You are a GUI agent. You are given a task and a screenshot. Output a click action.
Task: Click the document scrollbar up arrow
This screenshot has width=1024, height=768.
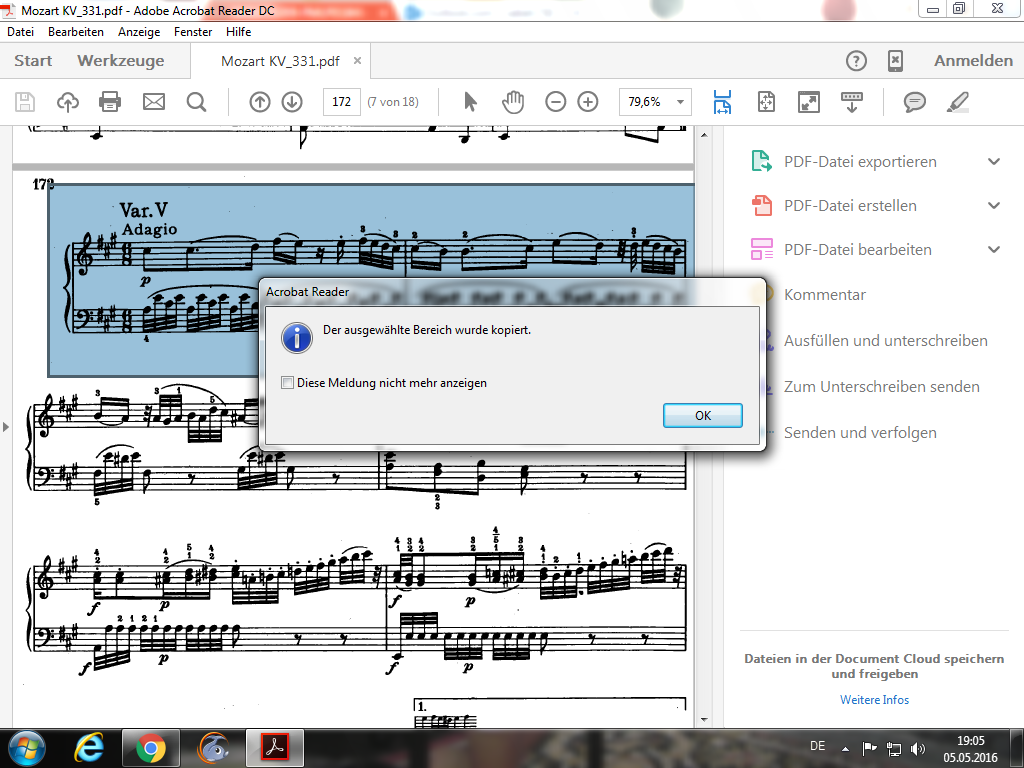tap(704, 135)
